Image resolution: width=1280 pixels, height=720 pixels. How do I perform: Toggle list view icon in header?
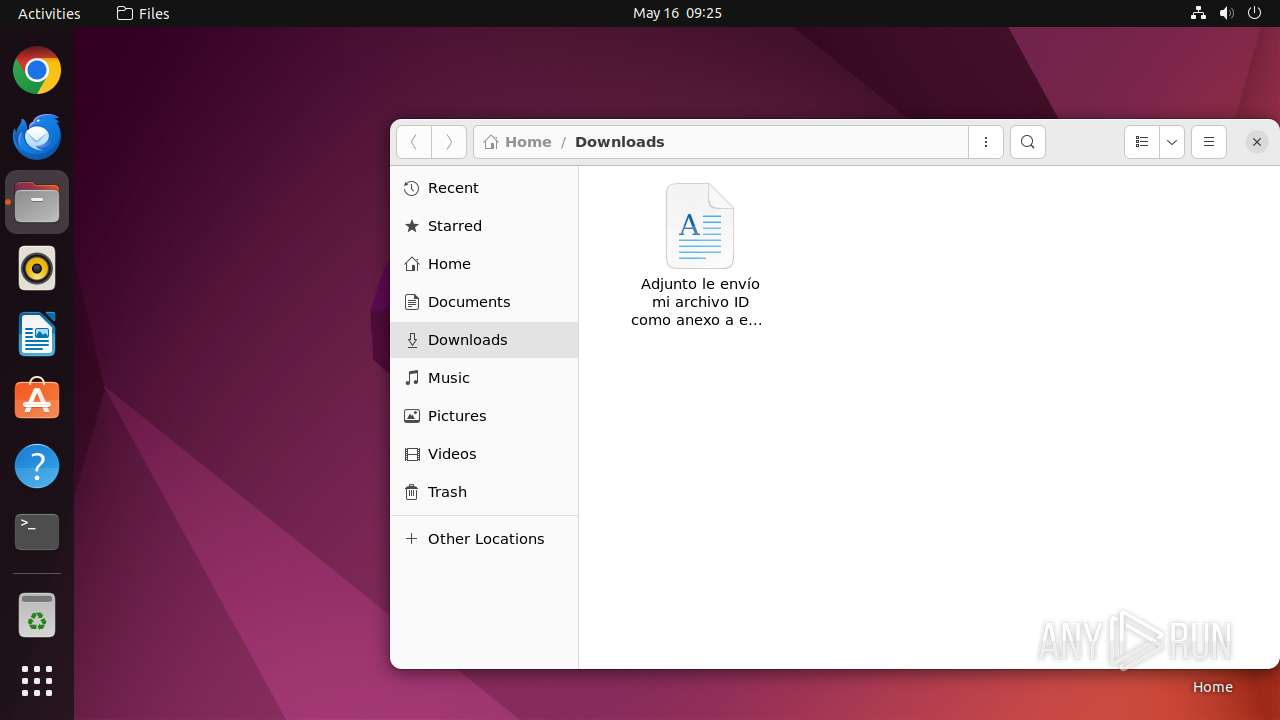pyautogui.click(x=1142, y=142)
